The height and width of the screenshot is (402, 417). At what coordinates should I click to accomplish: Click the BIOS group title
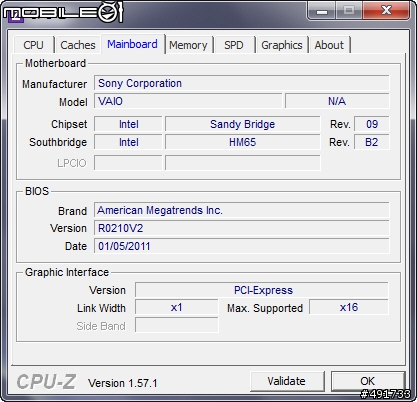pyautogui.click(x=37, y=191)
